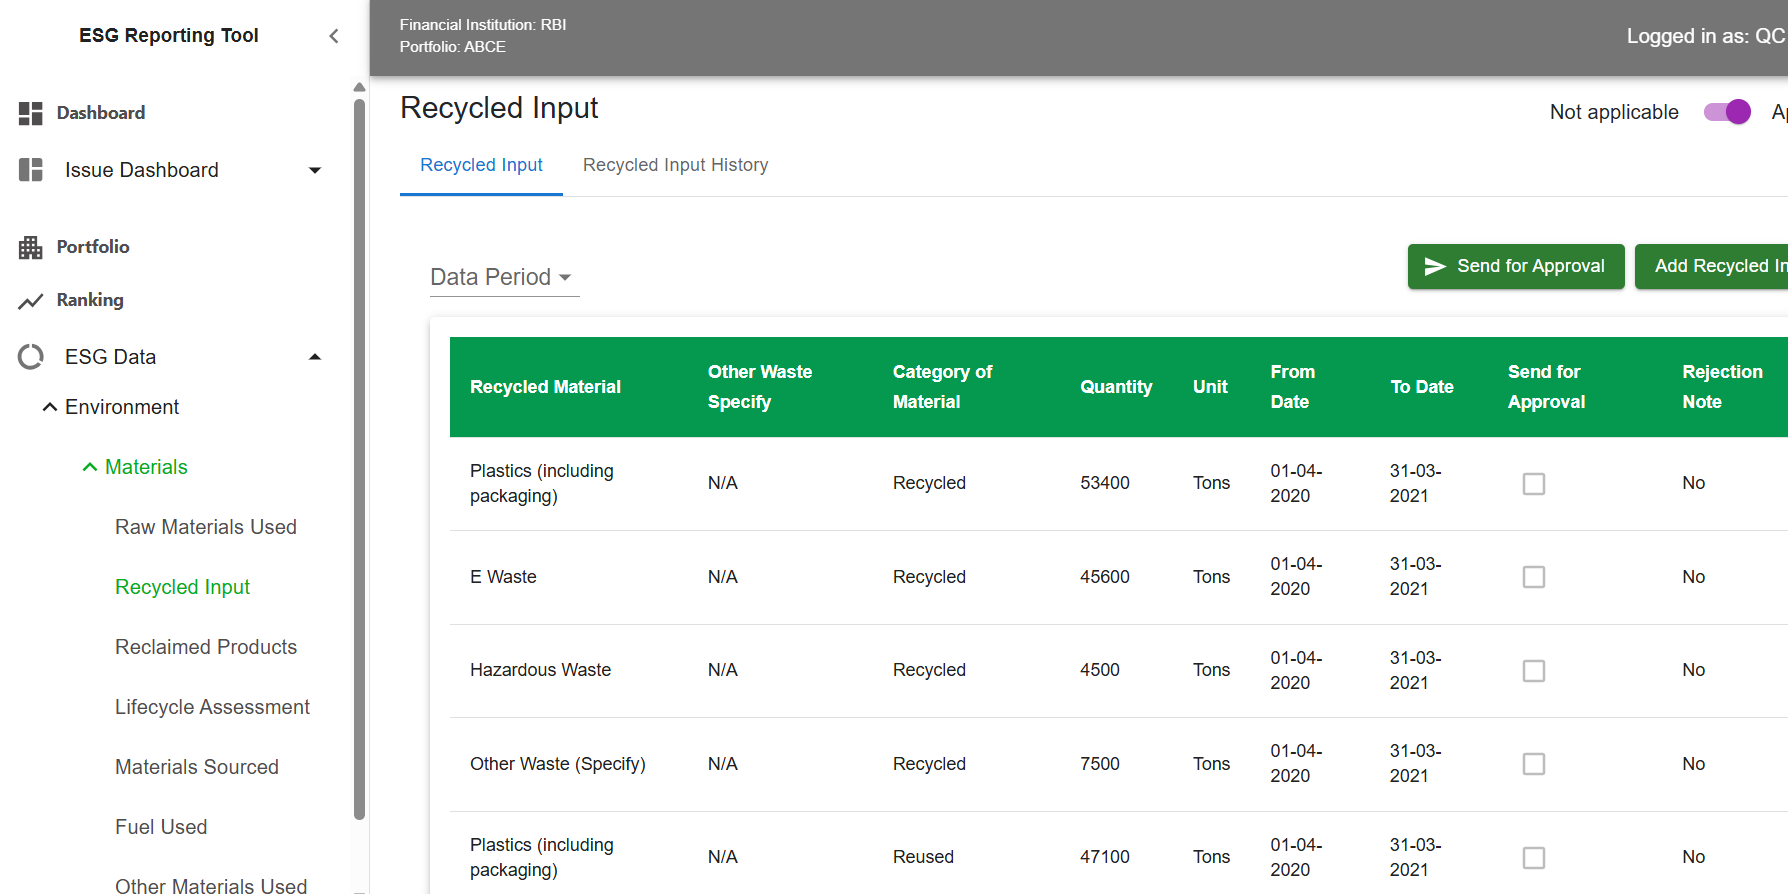
Task: Tick the Hazardous Waste approval checkbox
Action: (x=1533, y=671)
